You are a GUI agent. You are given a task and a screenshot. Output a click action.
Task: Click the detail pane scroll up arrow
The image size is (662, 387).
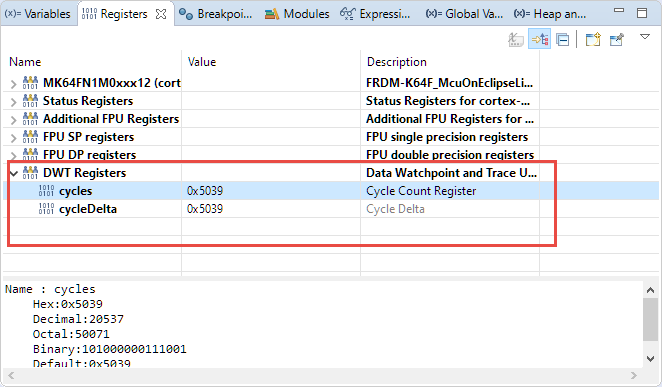pos(650,290)
